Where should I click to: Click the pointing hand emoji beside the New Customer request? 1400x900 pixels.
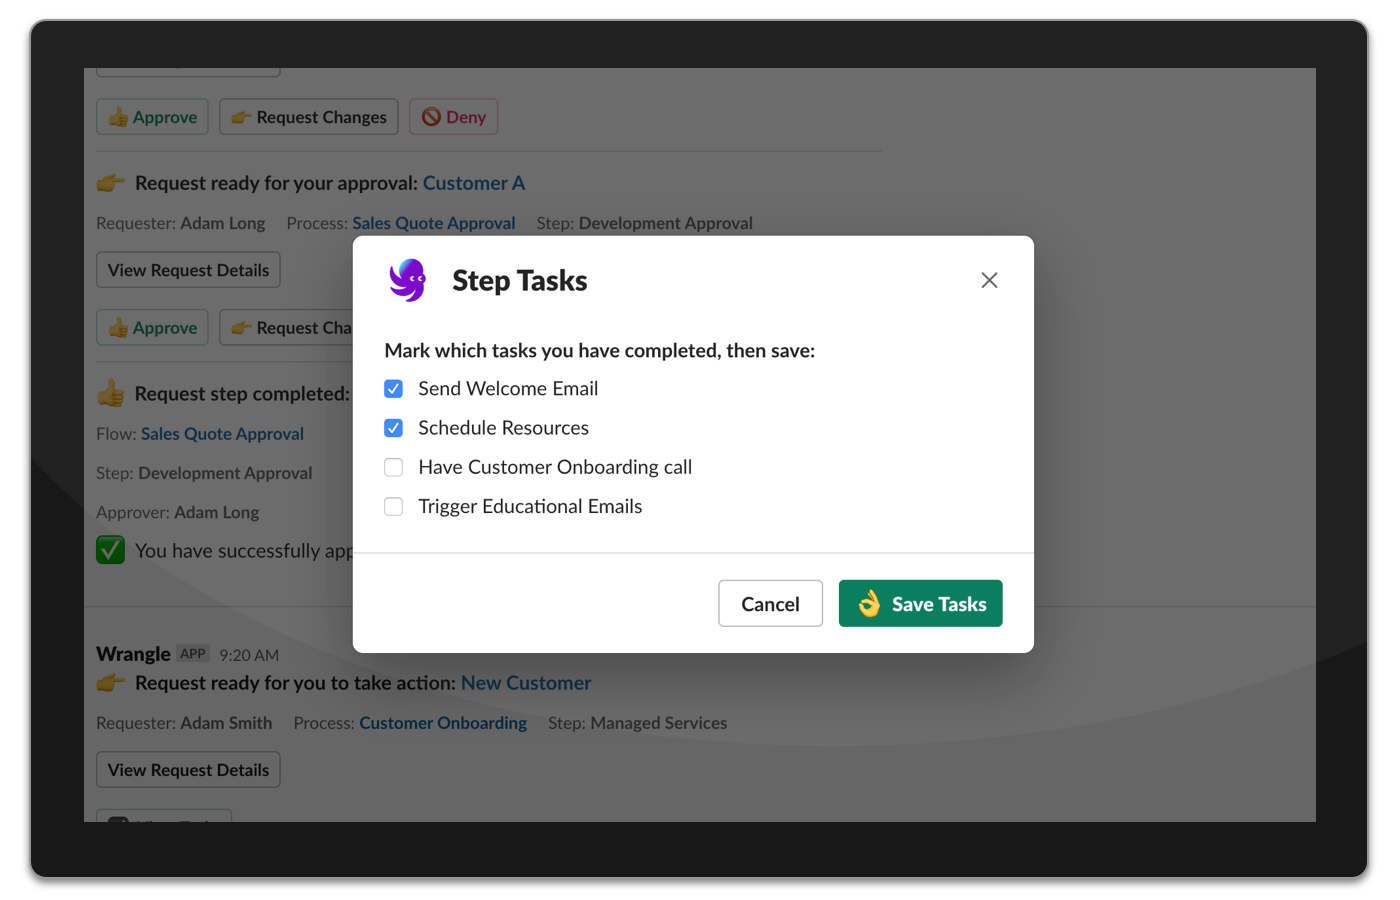pyautogui.click(x=110, y=683)
